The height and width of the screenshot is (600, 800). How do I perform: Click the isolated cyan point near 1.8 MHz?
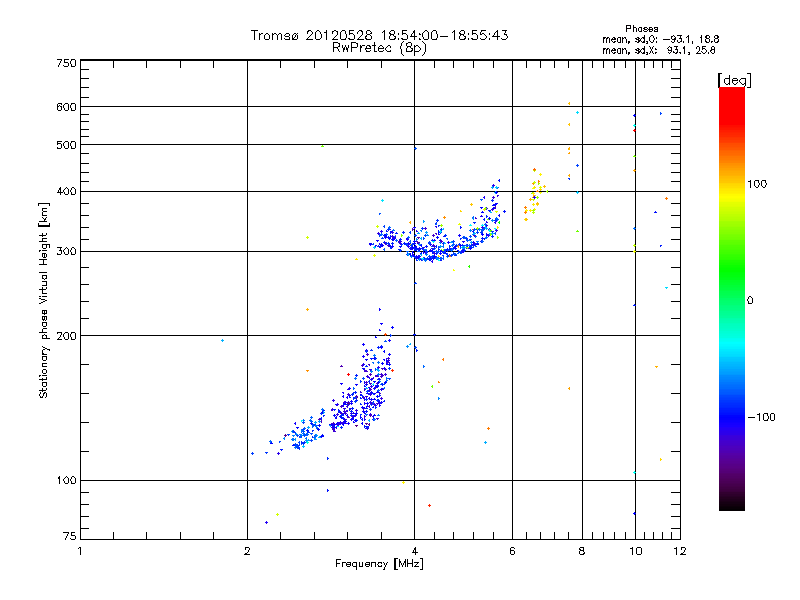pos(222,340)
